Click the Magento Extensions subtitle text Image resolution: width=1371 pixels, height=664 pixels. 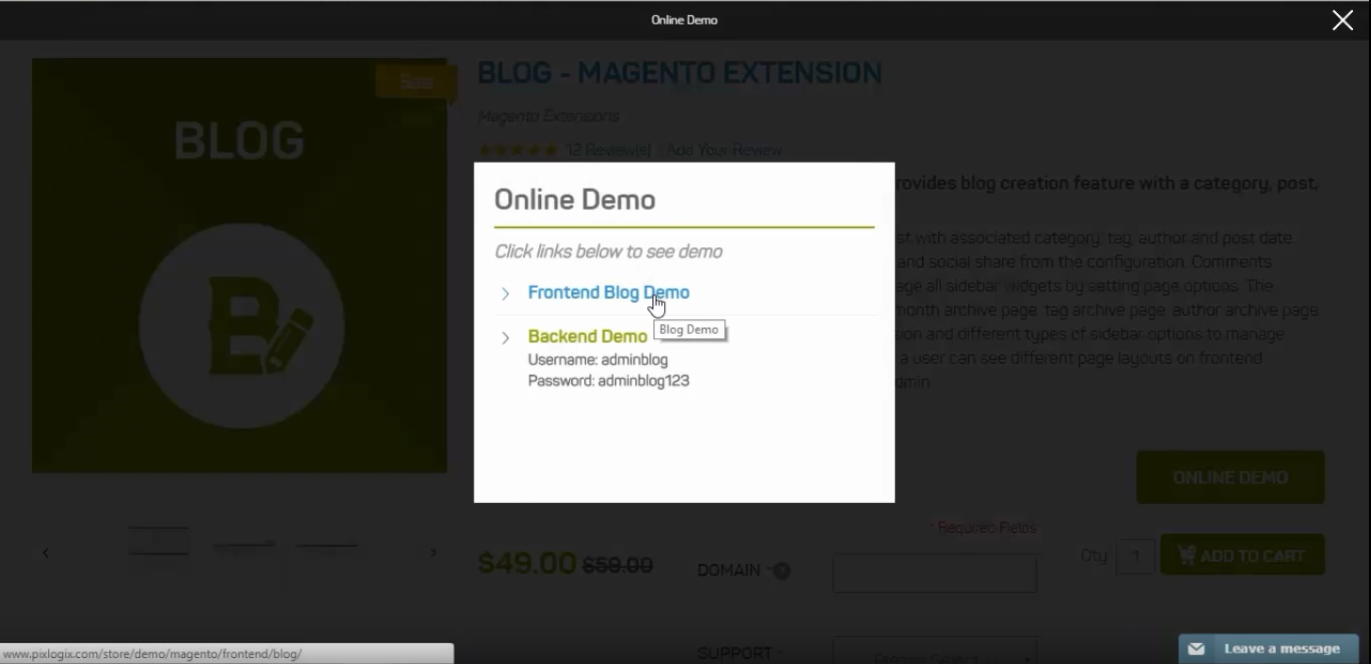click(x=548, y=117)
